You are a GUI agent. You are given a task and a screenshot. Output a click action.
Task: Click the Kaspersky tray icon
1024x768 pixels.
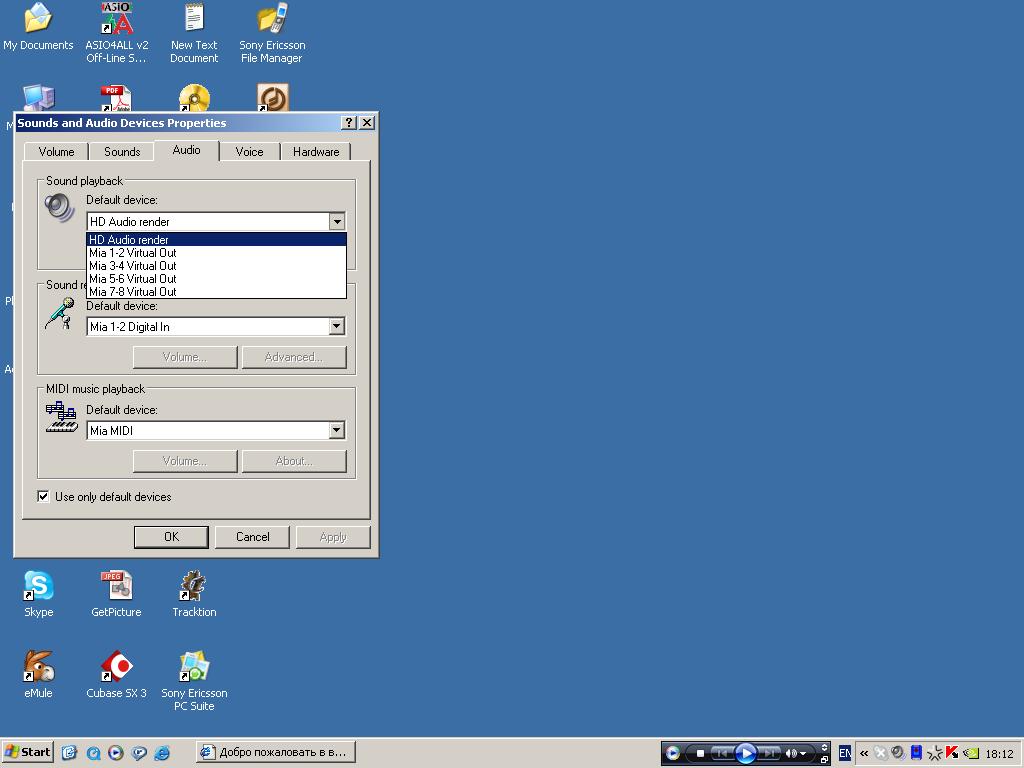[x=952, y=753]
